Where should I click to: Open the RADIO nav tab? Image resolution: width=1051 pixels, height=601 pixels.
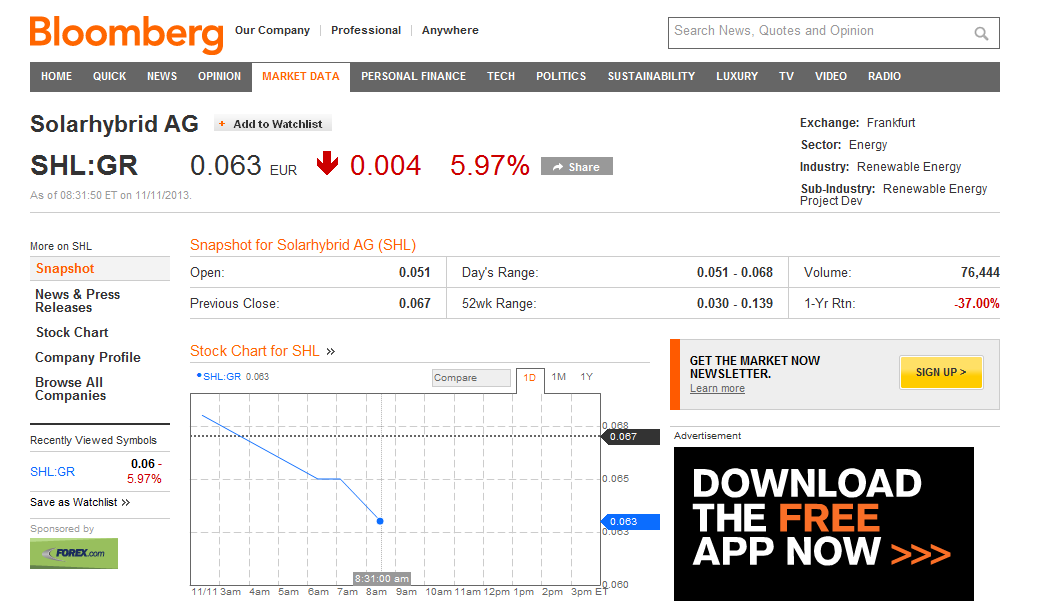[884, 76]
